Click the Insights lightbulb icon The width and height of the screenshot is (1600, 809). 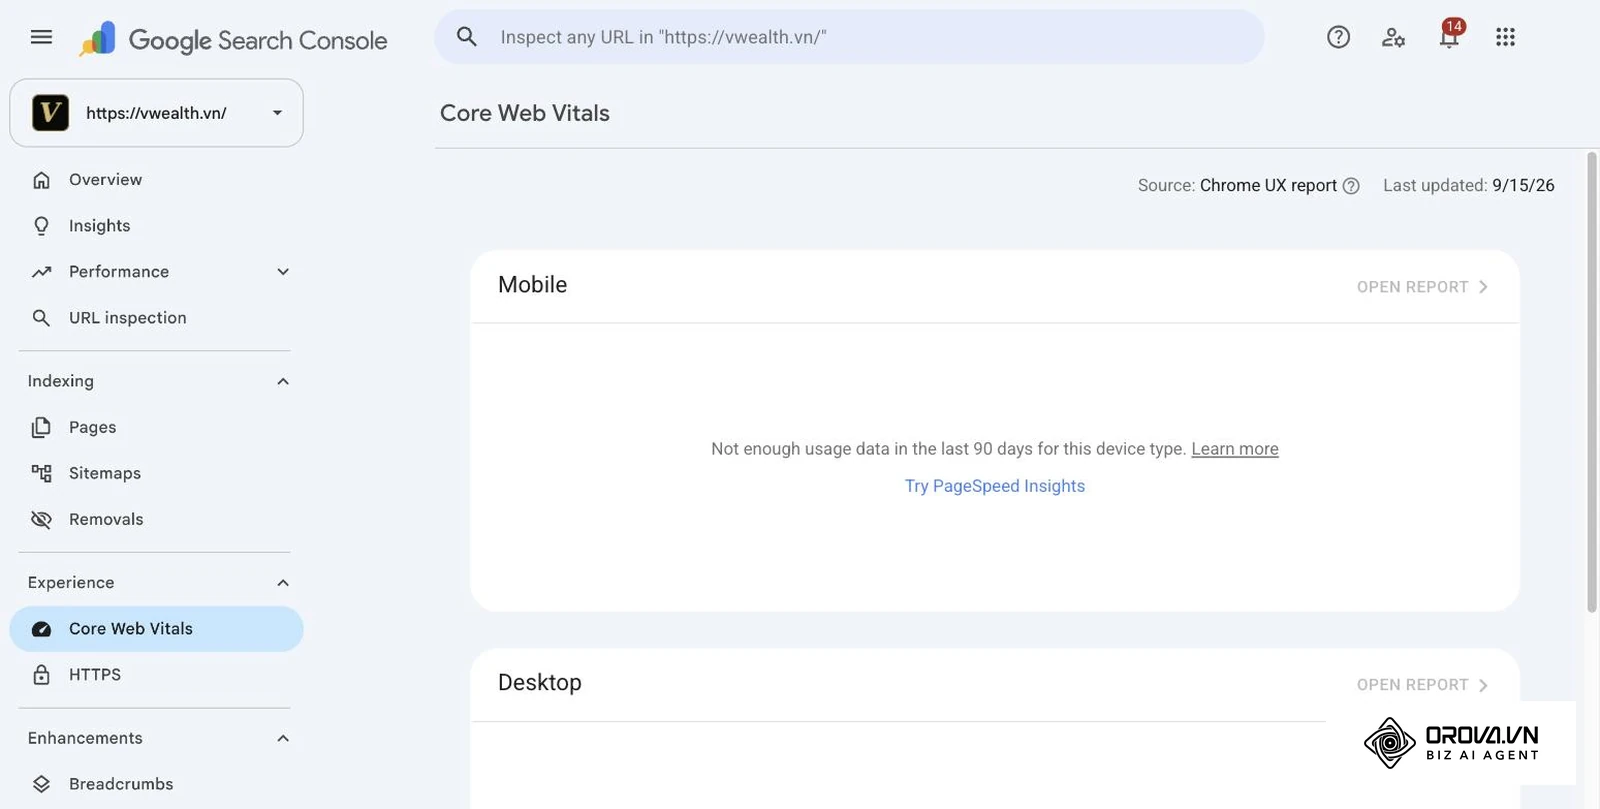[x=41, y=226]
